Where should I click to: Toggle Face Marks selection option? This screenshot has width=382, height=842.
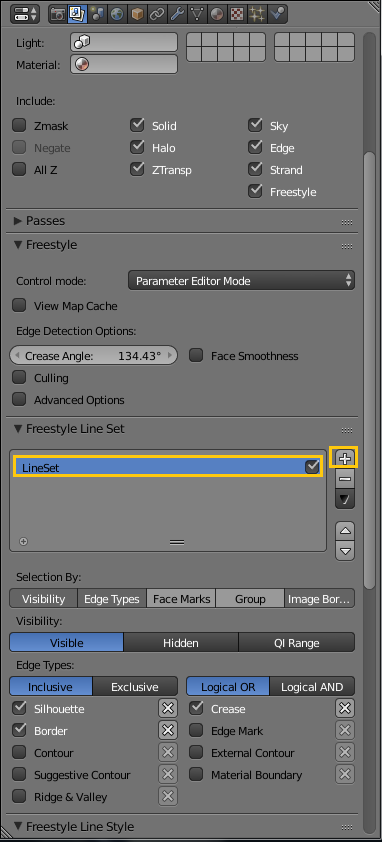point(182,599)
